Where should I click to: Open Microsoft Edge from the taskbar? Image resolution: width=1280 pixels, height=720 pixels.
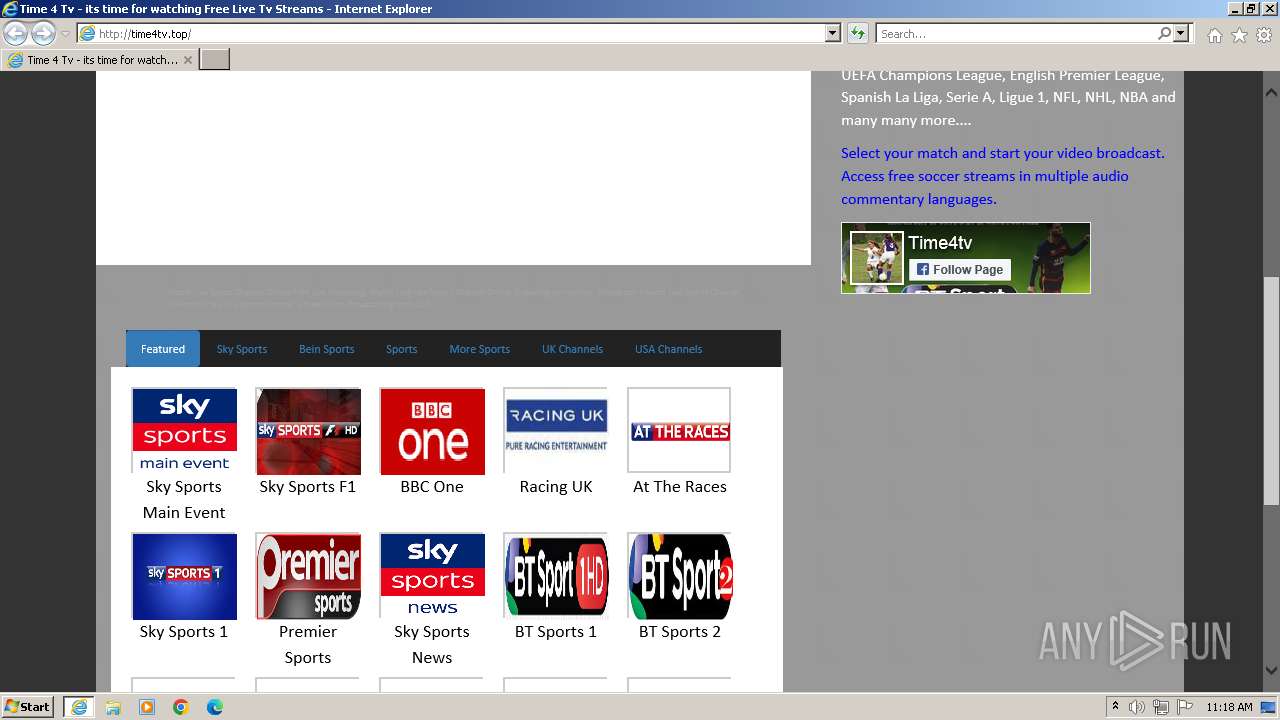click(x=215, y=707)
